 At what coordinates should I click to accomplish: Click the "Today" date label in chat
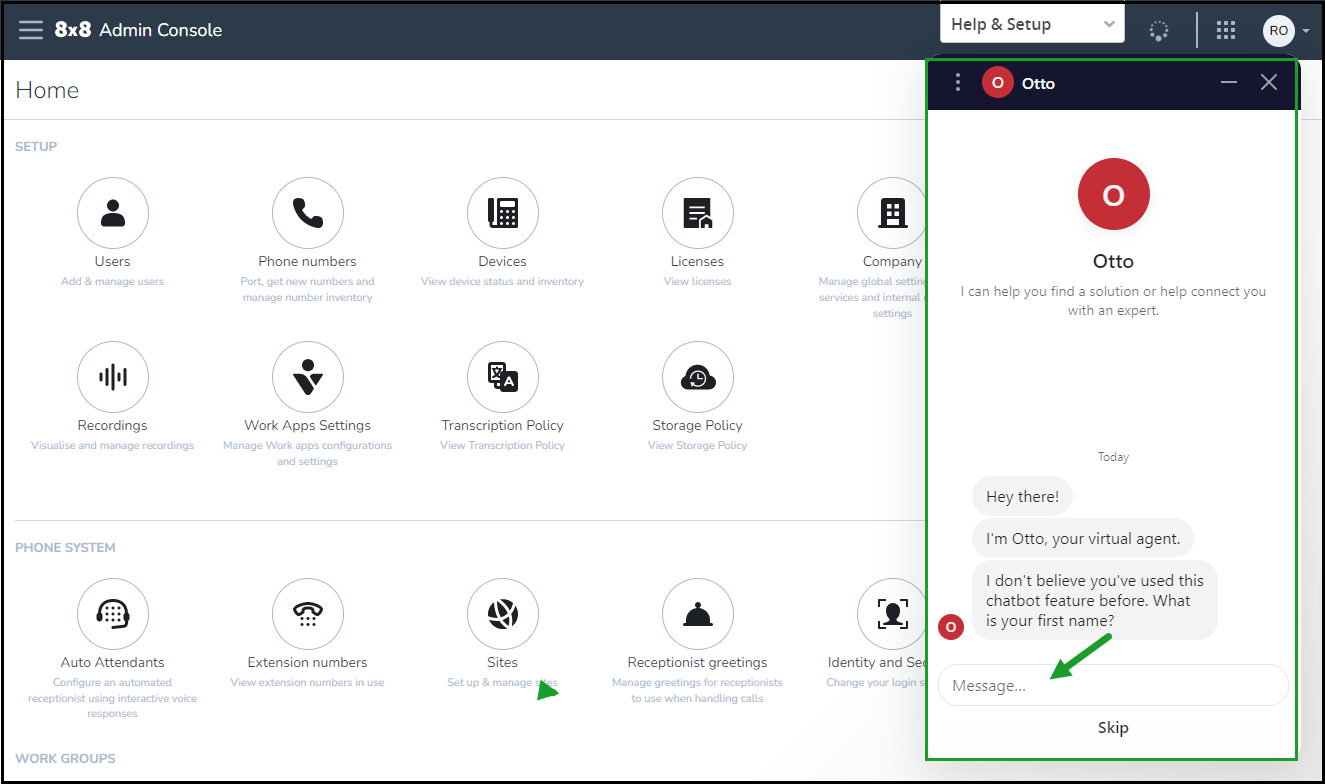click(1113, 457)
